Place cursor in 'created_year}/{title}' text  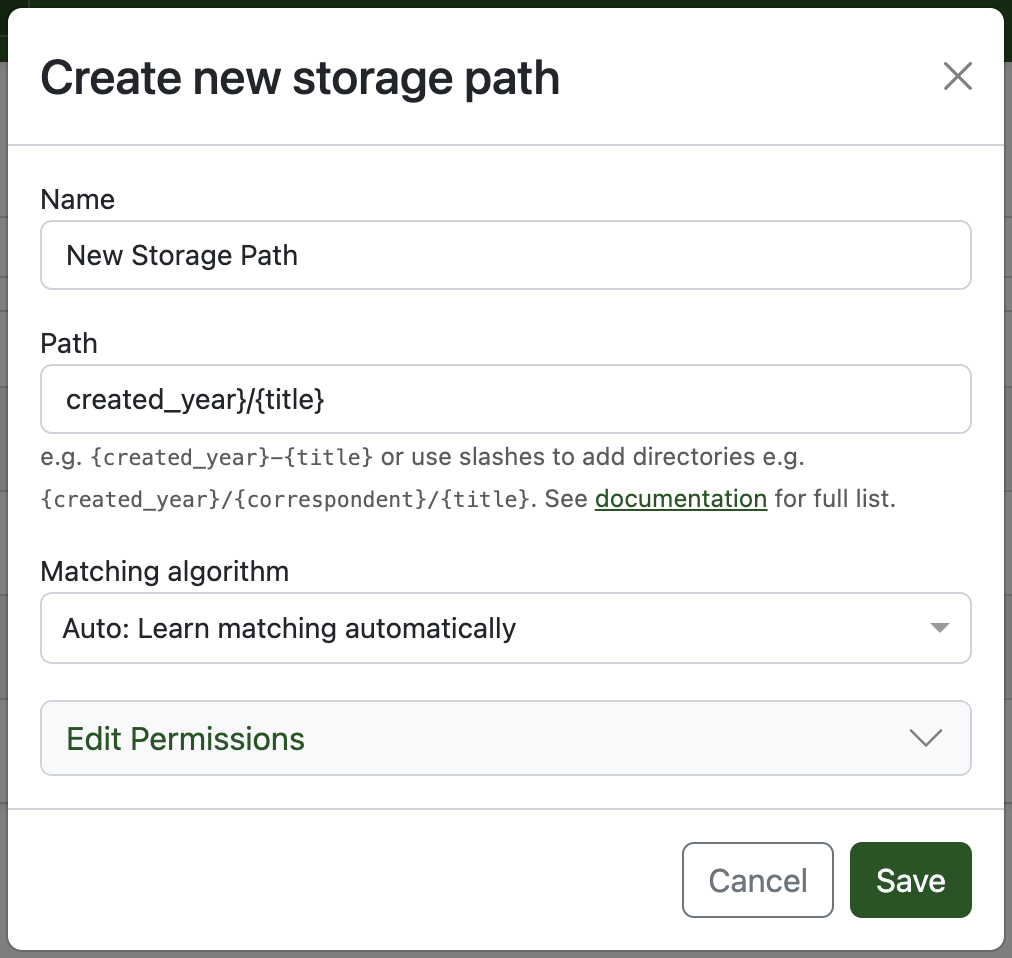pos(195,399)
